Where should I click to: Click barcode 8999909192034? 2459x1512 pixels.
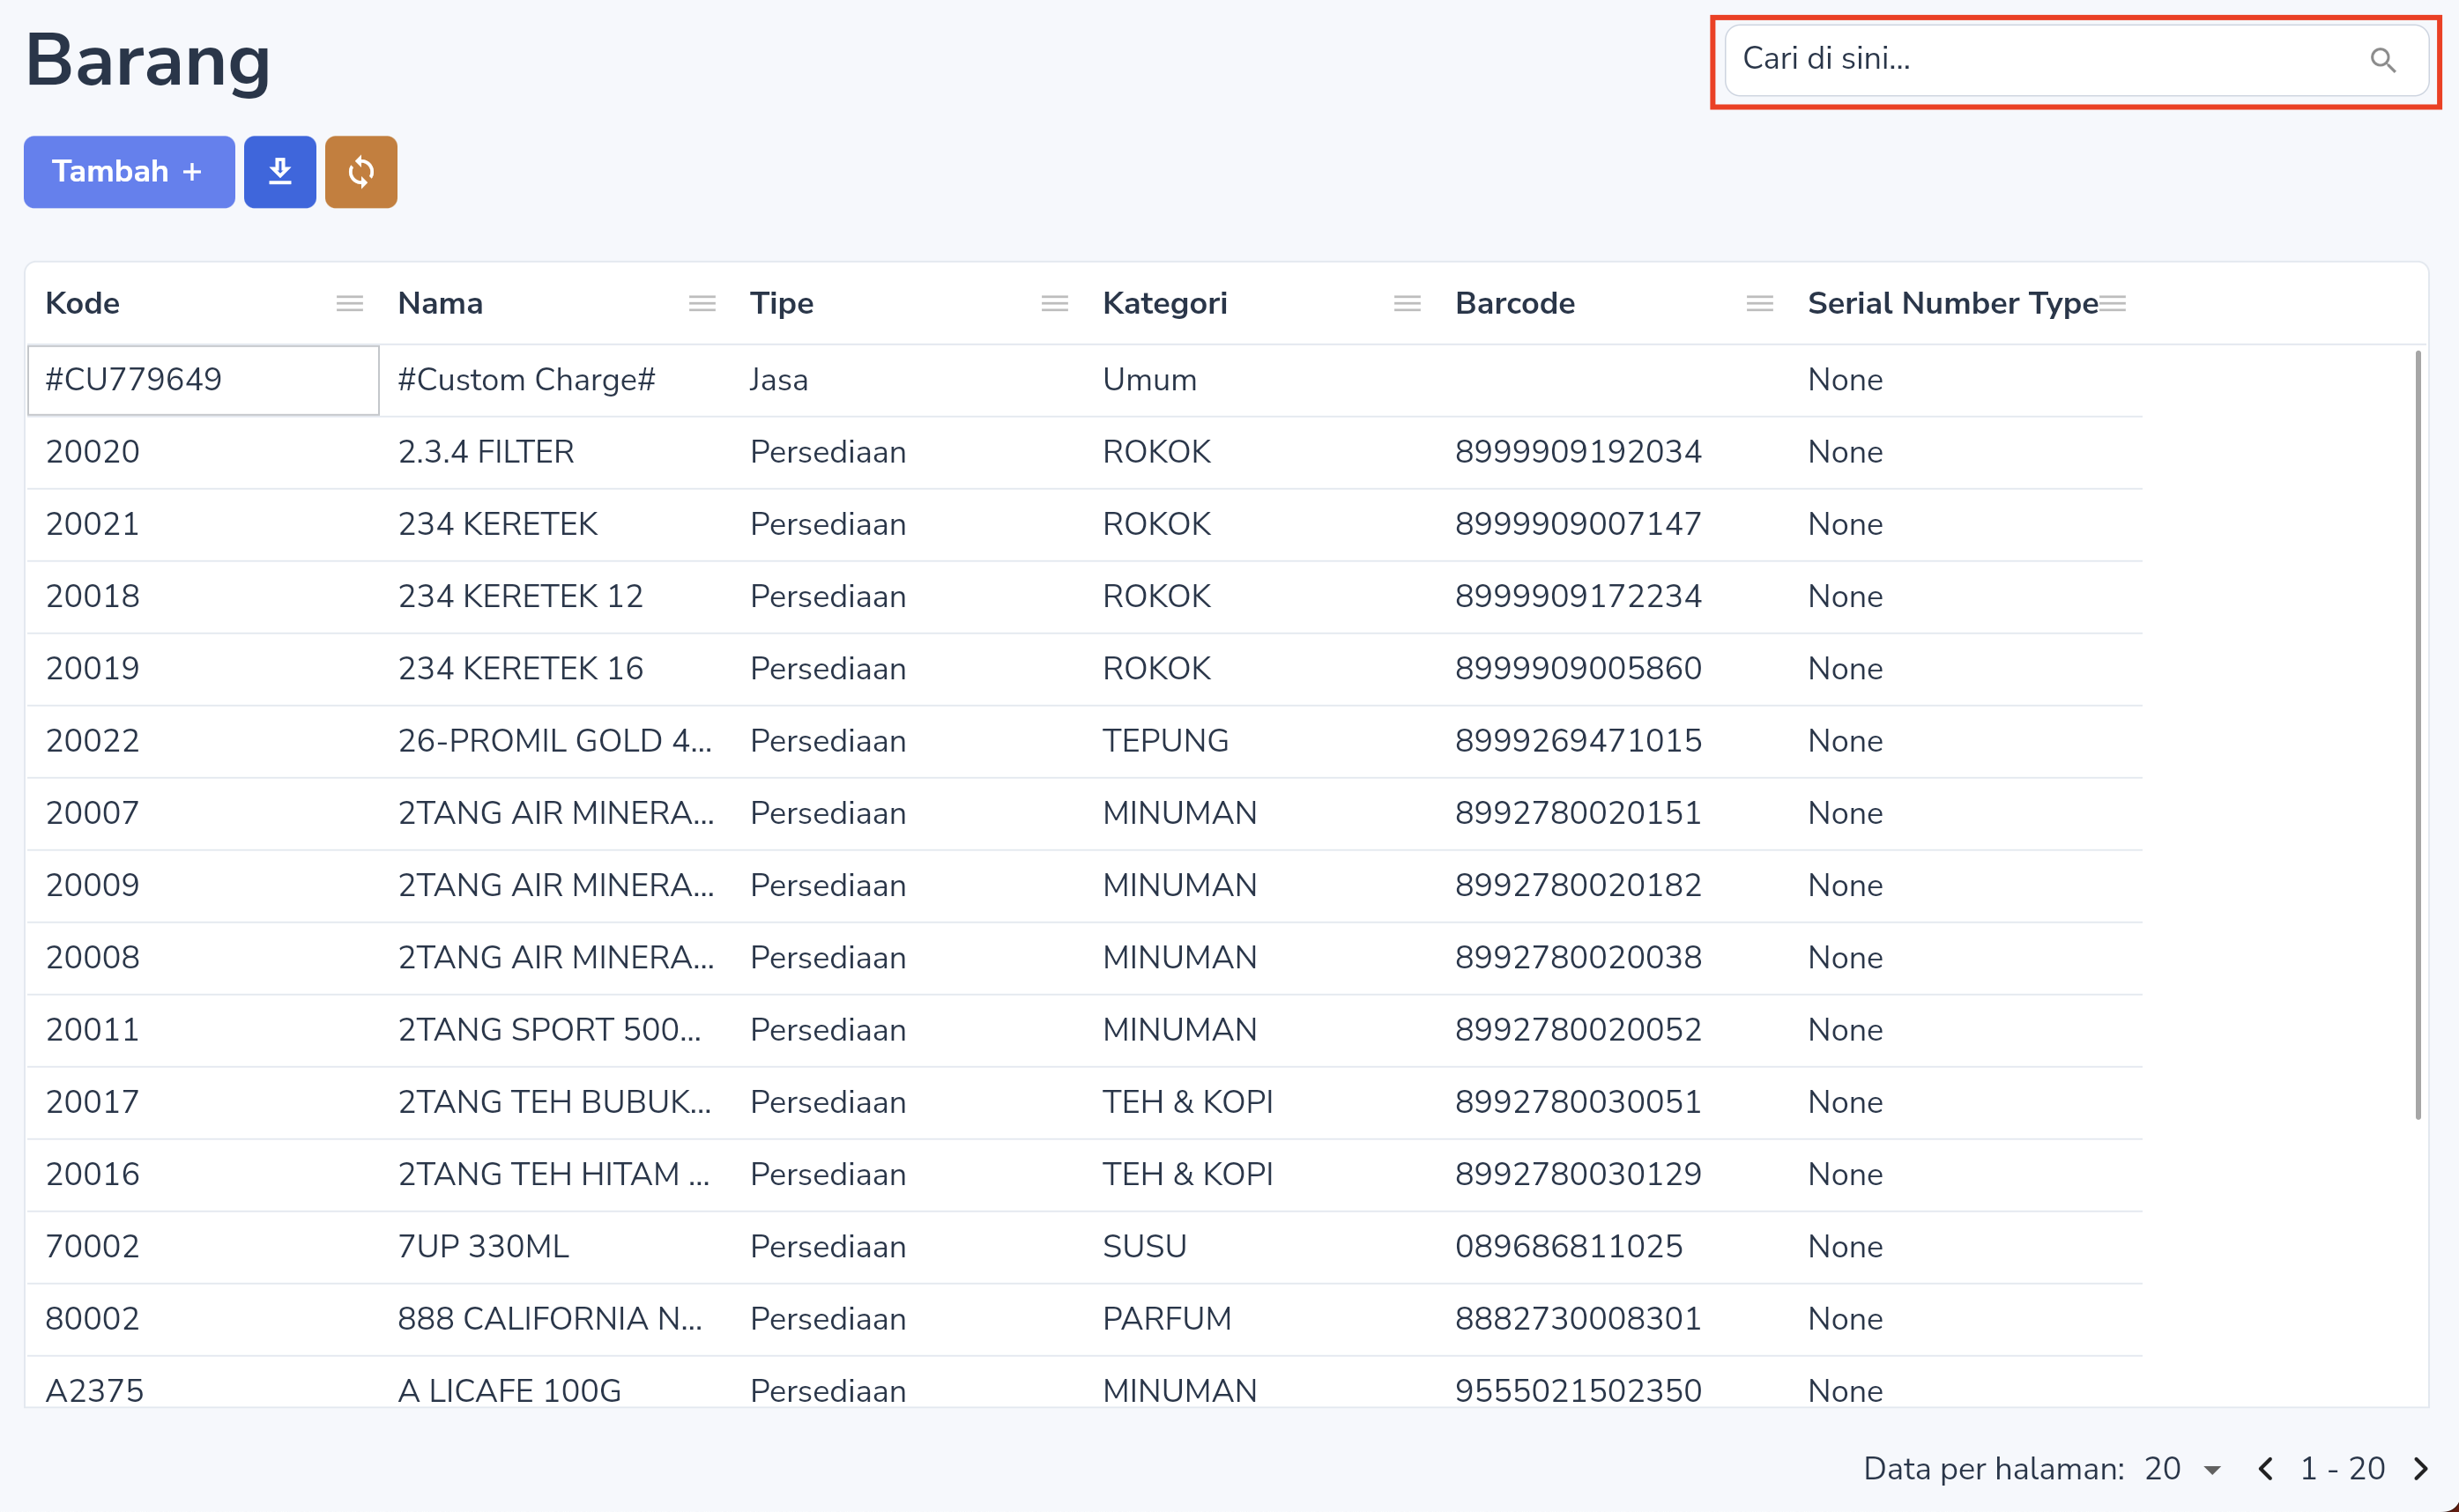point(1577,452)
